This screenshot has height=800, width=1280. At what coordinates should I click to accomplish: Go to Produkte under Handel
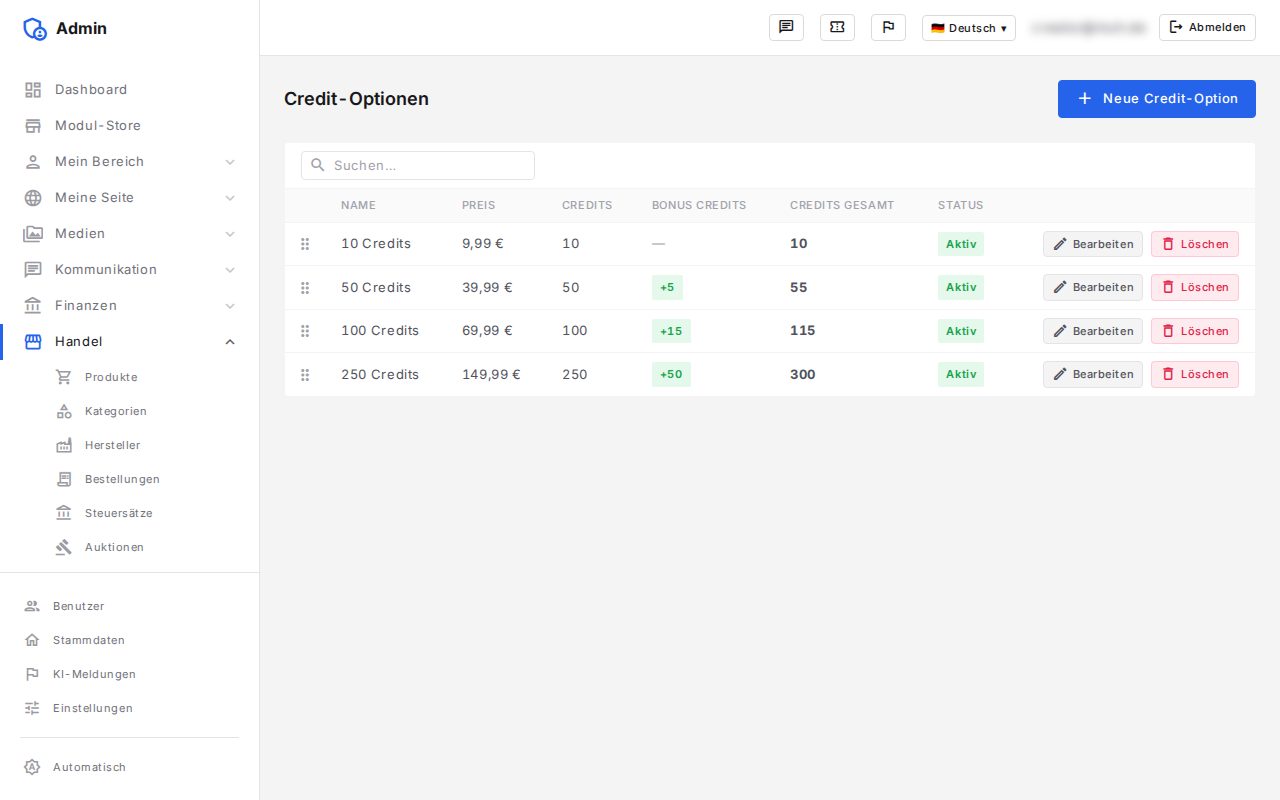pyautogui.click(x=129, y=377)
